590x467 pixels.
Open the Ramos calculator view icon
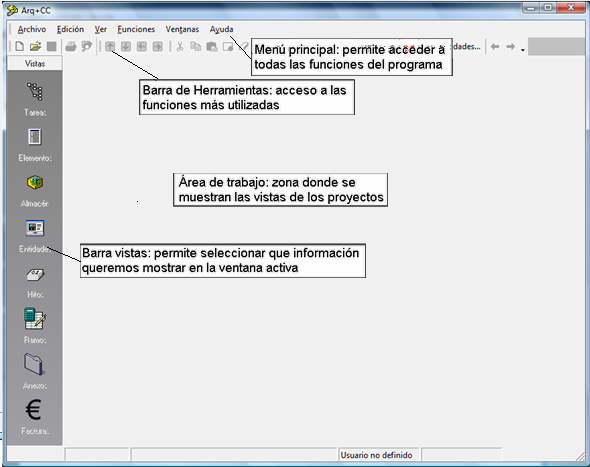(35, 319)
